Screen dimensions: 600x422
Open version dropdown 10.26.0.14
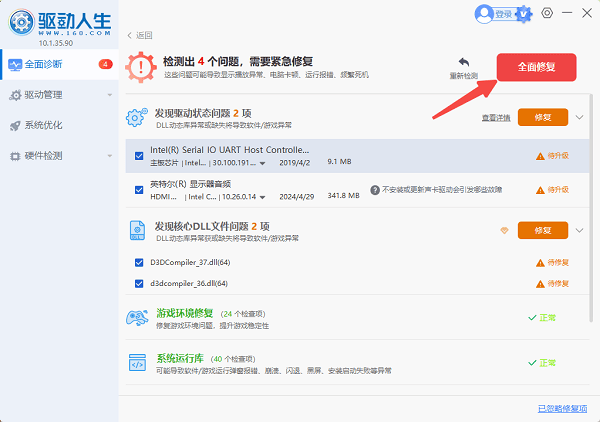tap(262, 197)
